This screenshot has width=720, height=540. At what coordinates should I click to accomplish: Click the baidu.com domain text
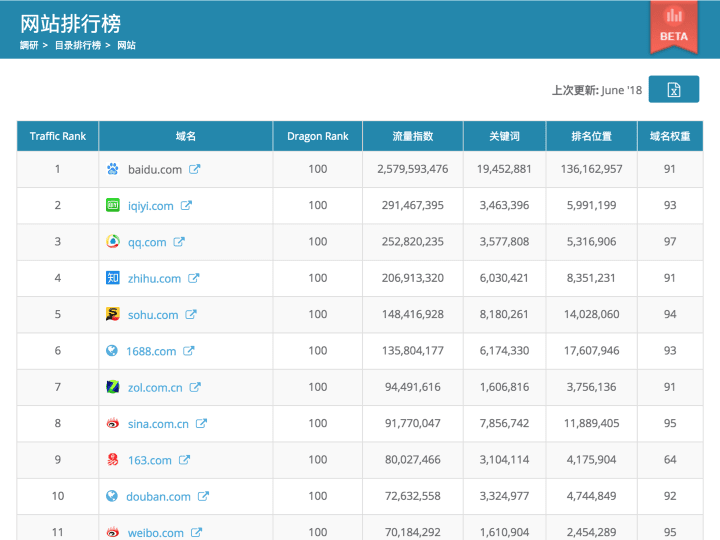point(155,170)
